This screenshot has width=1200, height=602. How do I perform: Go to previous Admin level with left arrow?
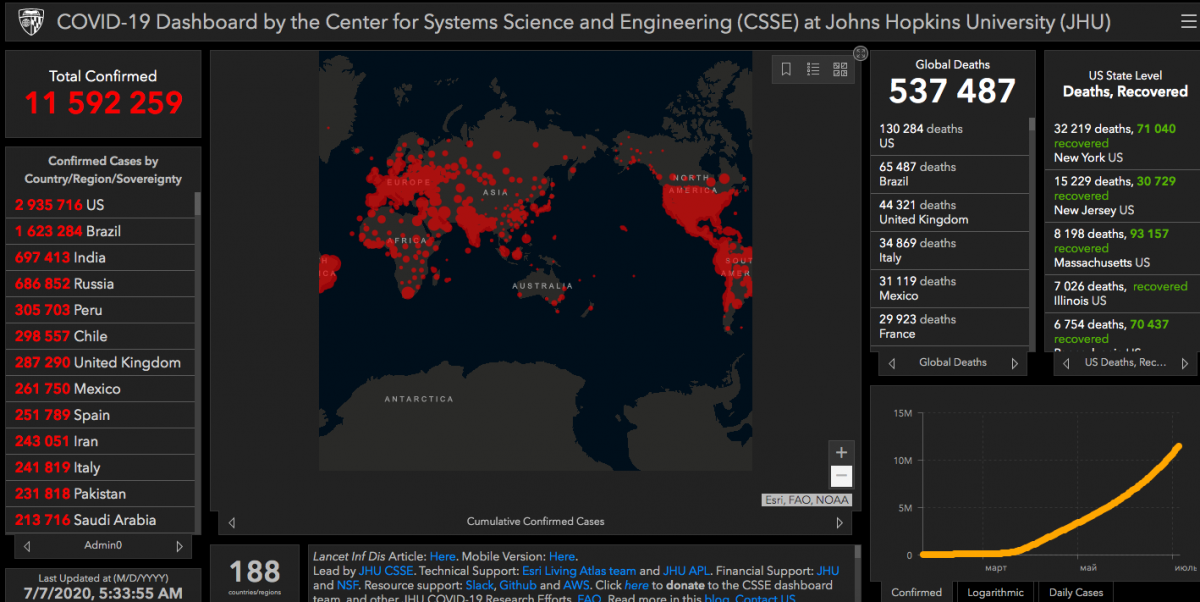[27, 546]
